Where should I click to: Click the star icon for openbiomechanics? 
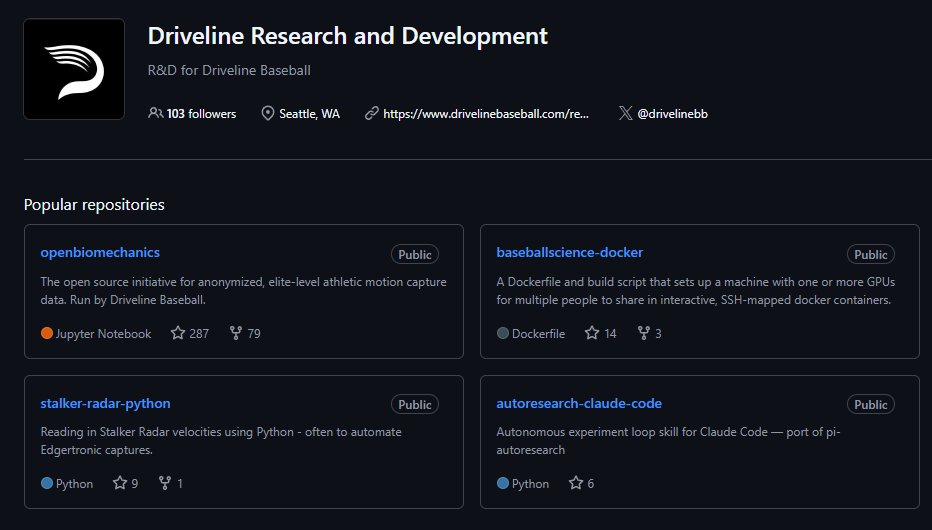click(178, 333)
